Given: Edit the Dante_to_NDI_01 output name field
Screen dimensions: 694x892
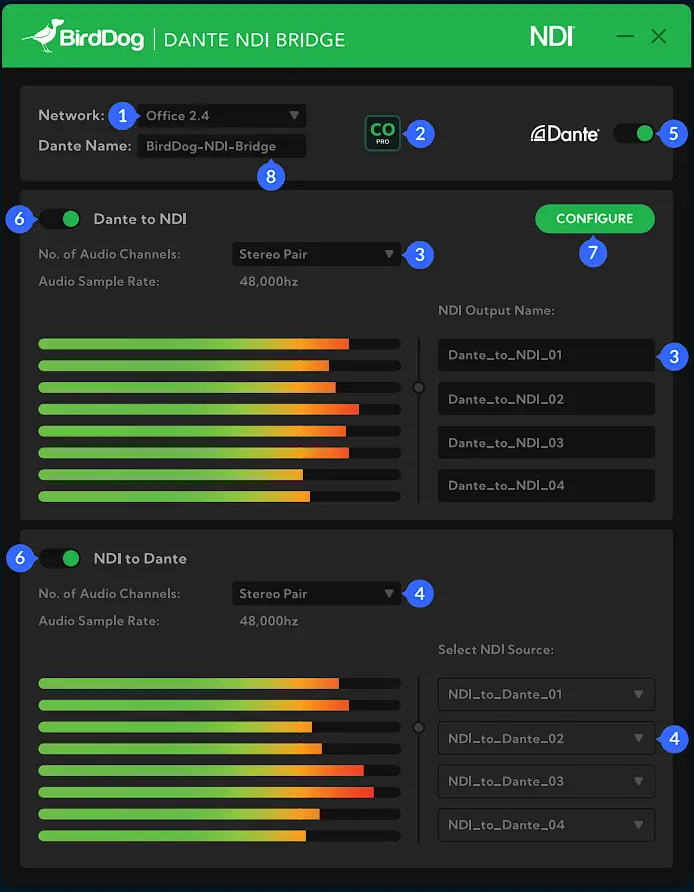Looking at the screenshot, I should [546, 355].
